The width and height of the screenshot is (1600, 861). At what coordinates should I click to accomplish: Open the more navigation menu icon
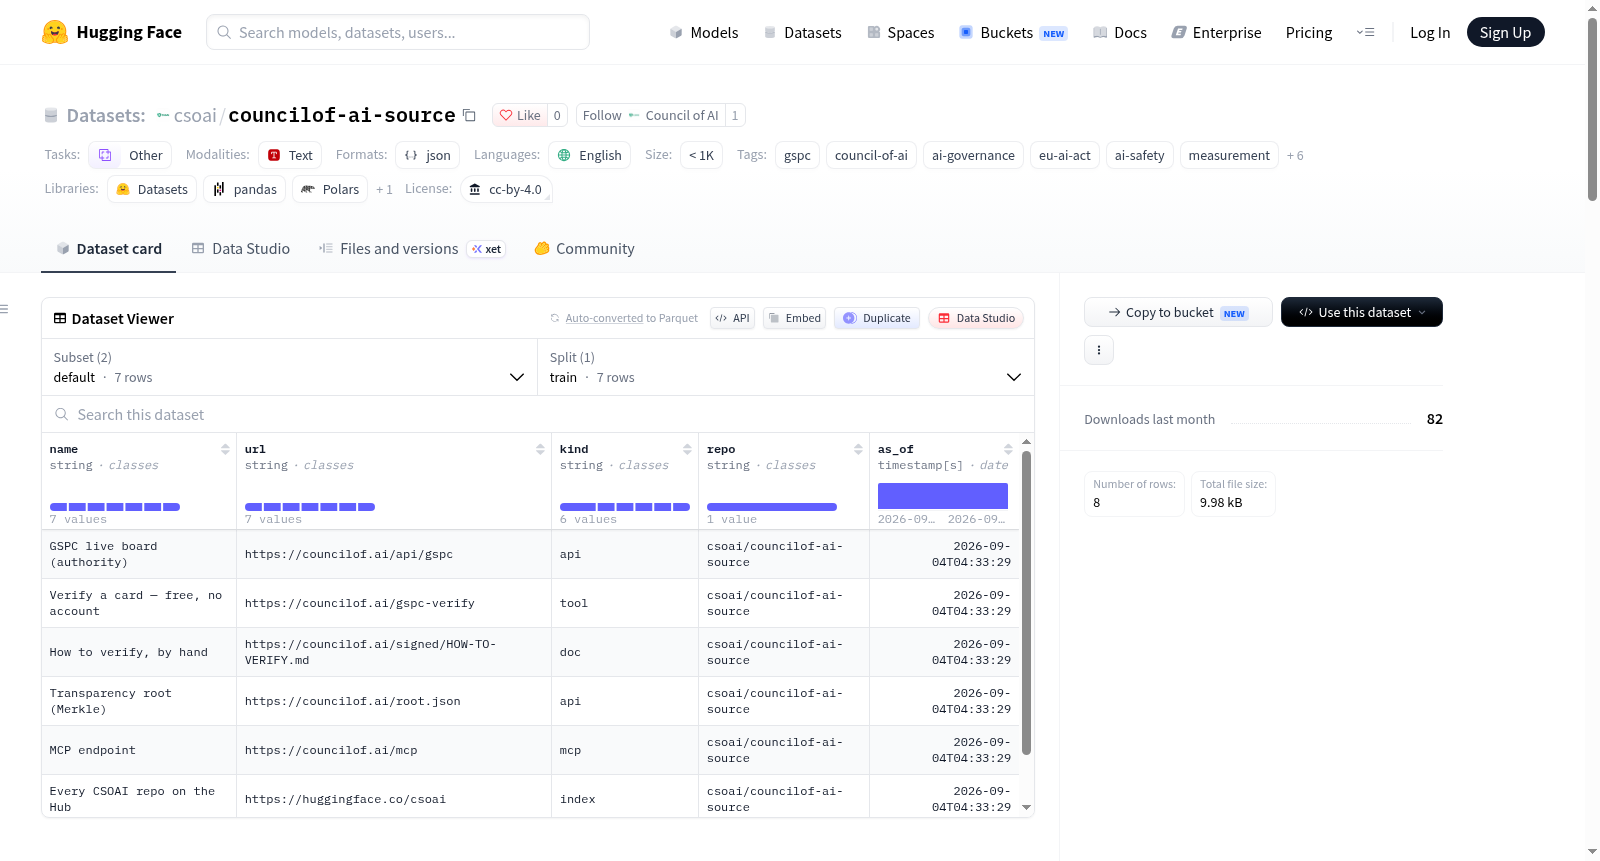point(1365,32)
